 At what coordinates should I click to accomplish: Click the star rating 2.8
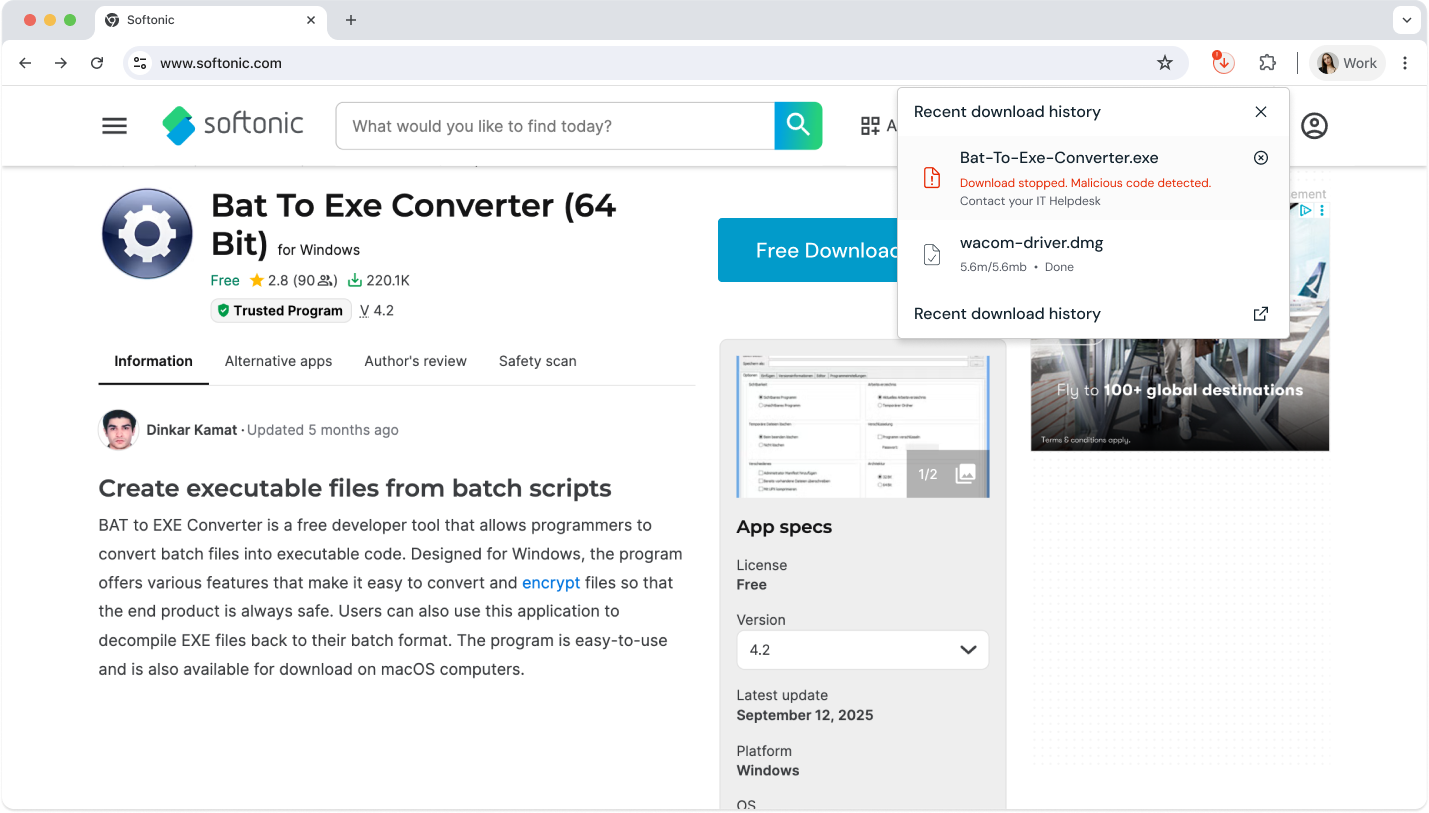(x=268, y=281)
